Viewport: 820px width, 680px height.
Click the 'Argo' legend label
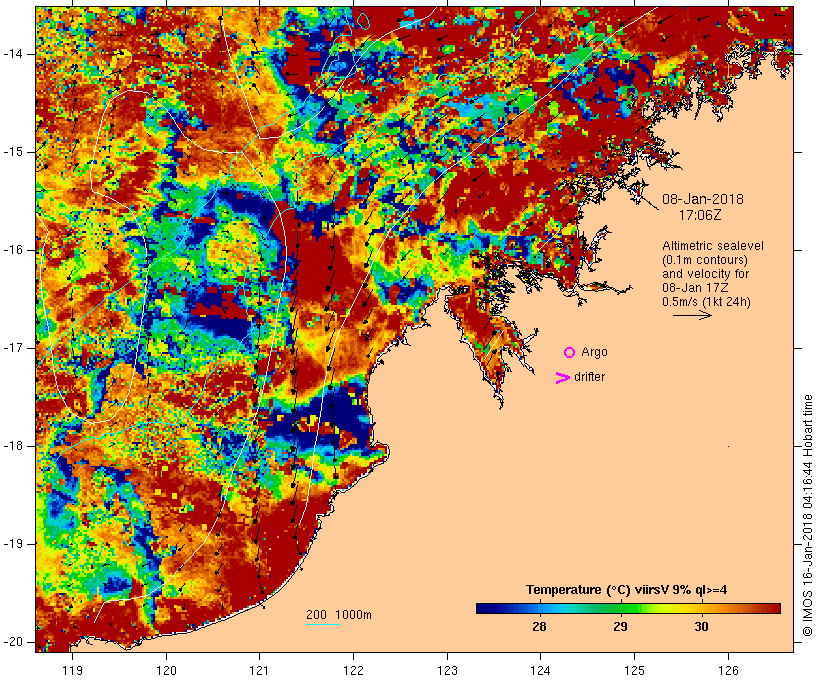595,352
